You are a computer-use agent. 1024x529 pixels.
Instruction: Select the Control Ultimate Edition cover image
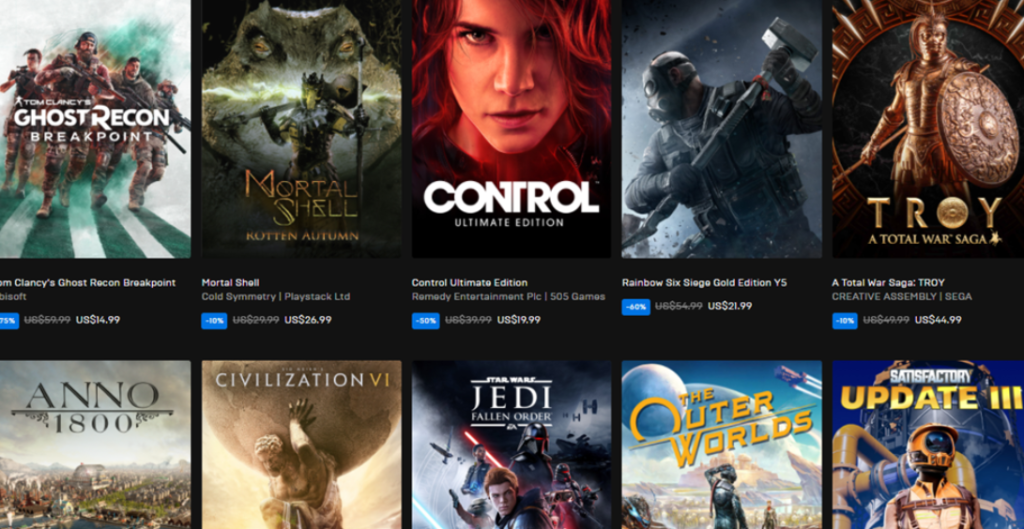[511, 129]
